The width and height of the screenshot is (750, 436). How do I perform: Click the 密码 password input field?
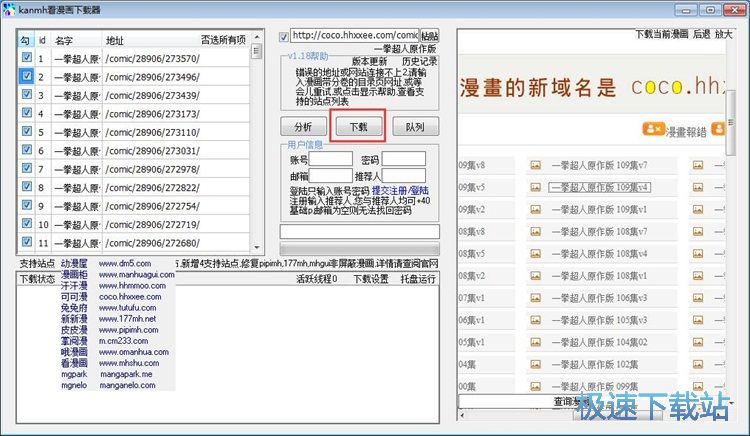(404, 159)
